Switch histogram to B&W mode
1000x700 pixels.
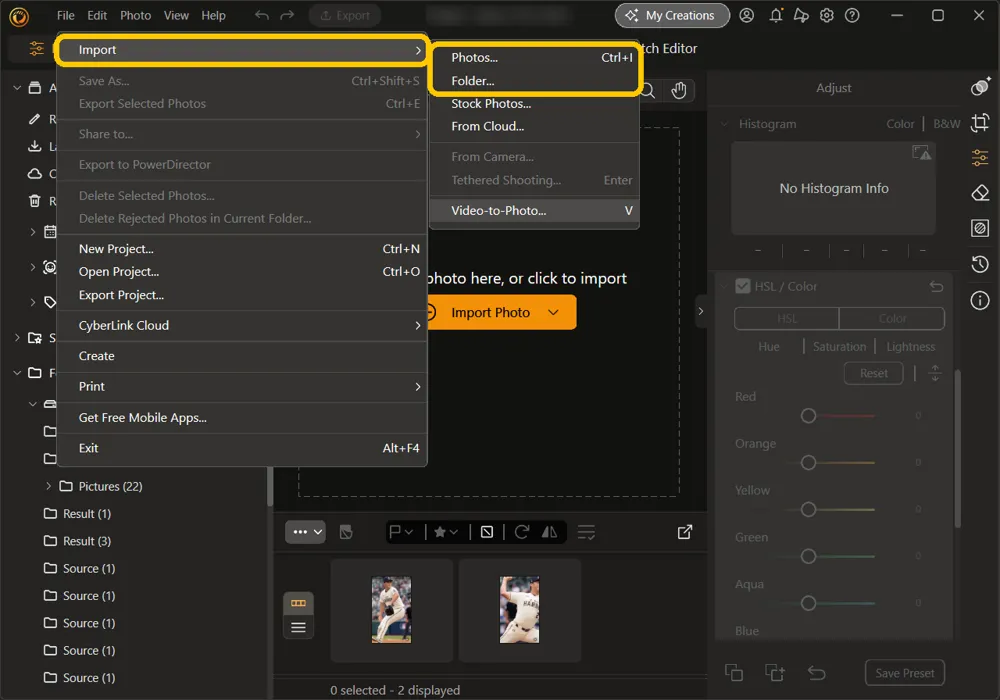(946, 124)
